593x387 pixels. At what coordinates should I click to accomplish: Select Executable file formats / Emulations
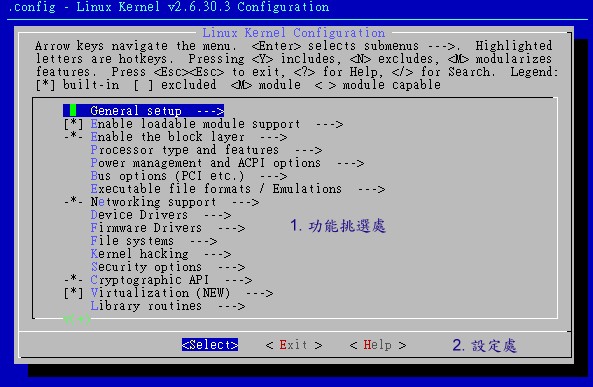[x=216, y=189]
